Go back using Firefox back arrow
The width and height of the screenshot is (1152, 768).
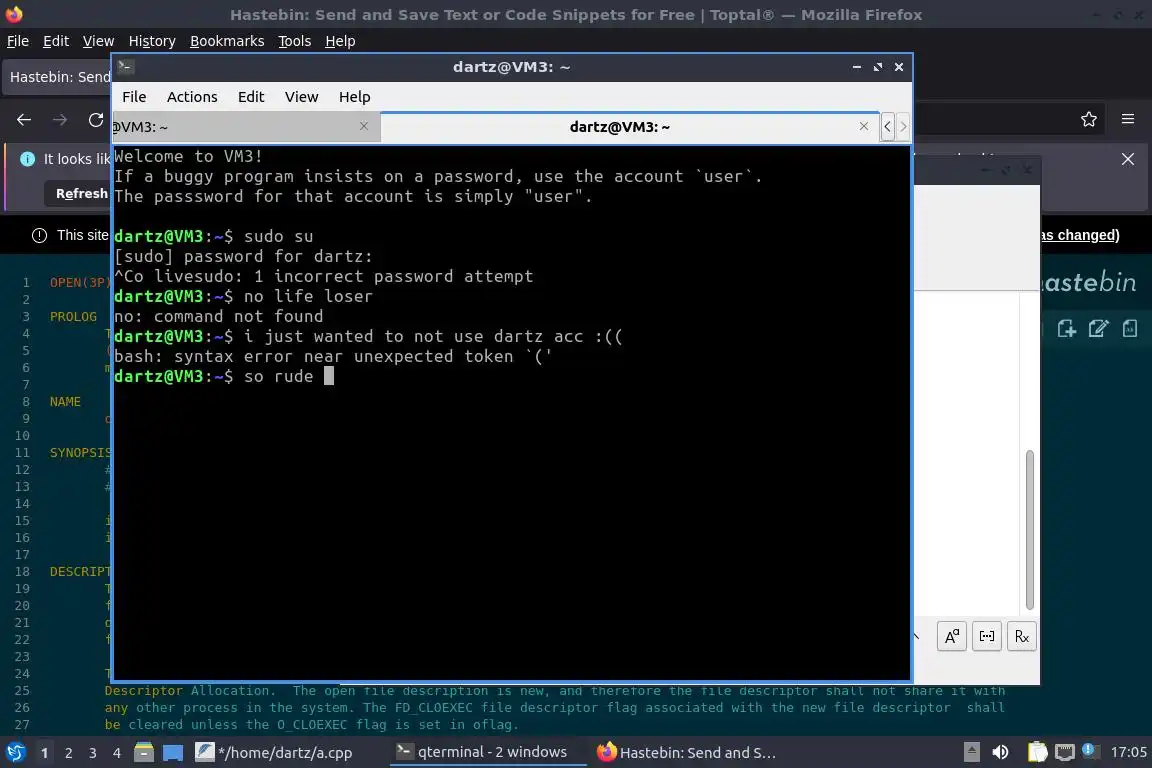tap(24, 119)
